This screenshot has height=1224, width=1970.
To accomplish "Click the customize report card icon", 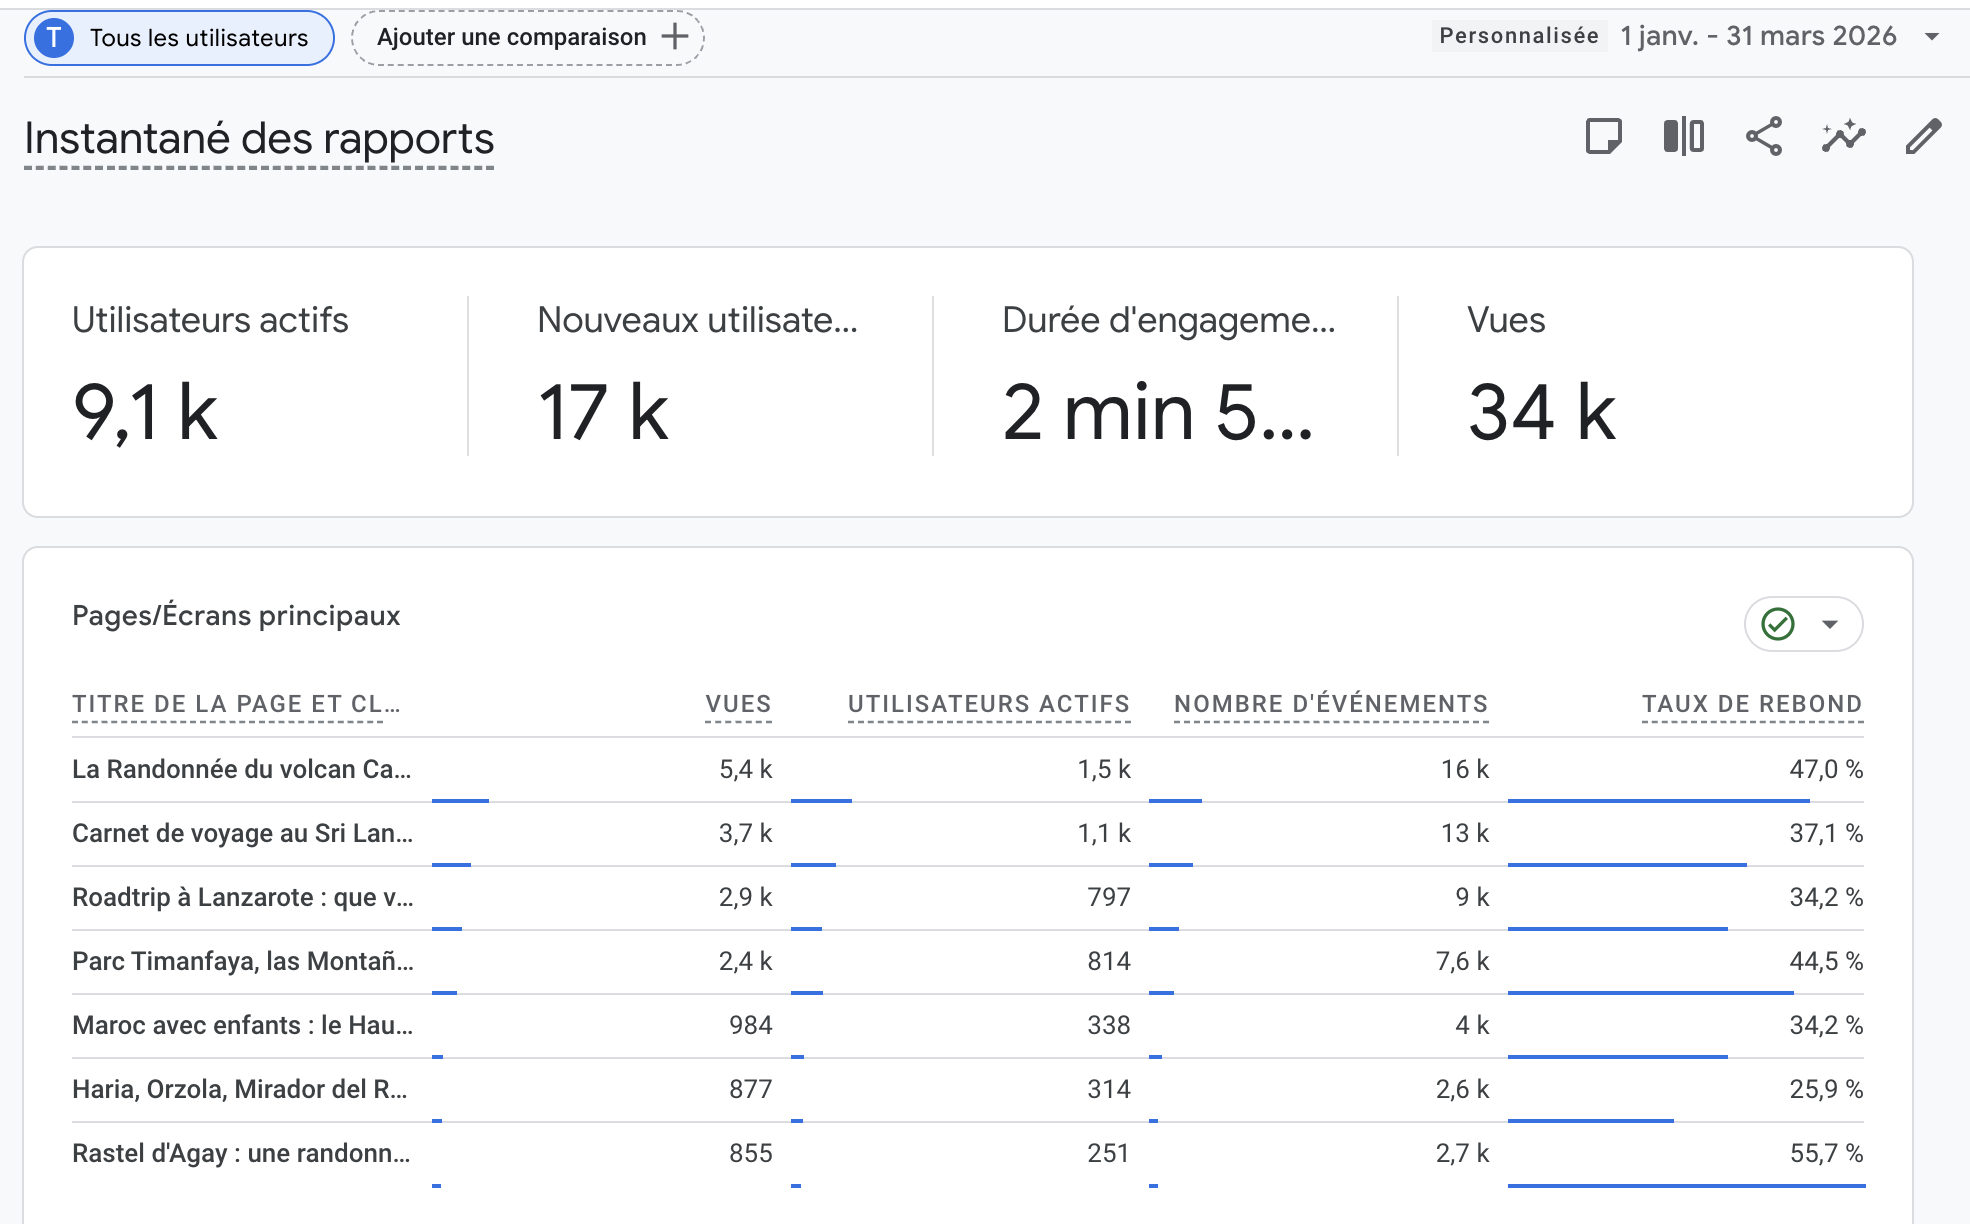I will 1603,136.
